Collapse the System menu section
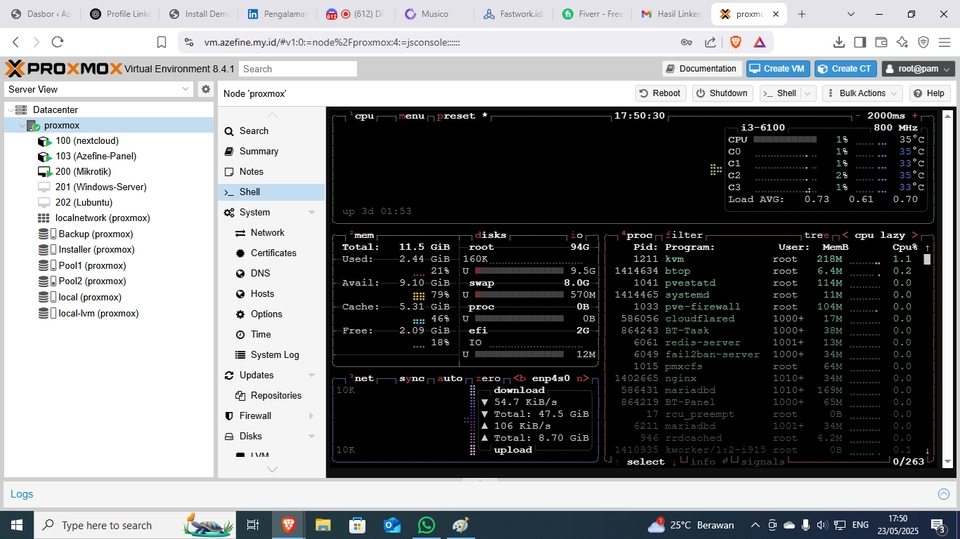Image resolution: width=960 pixels, height=539 pixels. pos(312,212)
